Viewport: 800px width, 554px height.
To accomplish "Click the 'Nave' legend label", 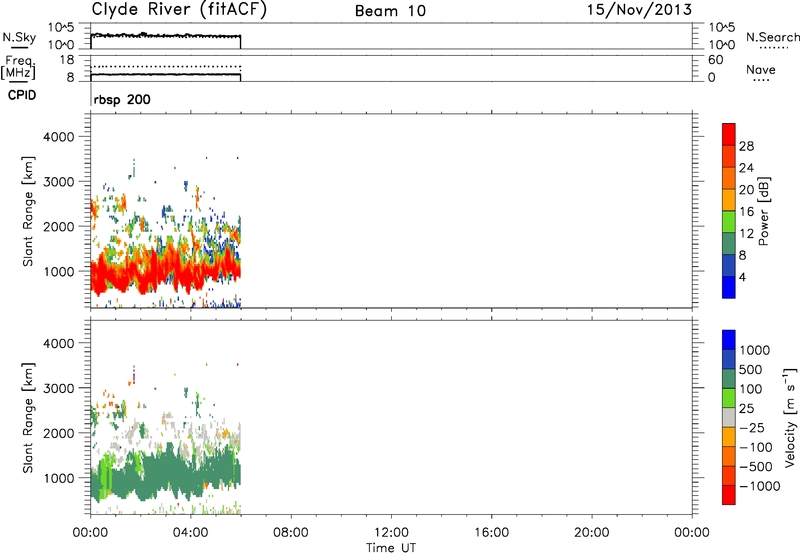I will pyautogui.click(x=761, y=70).
